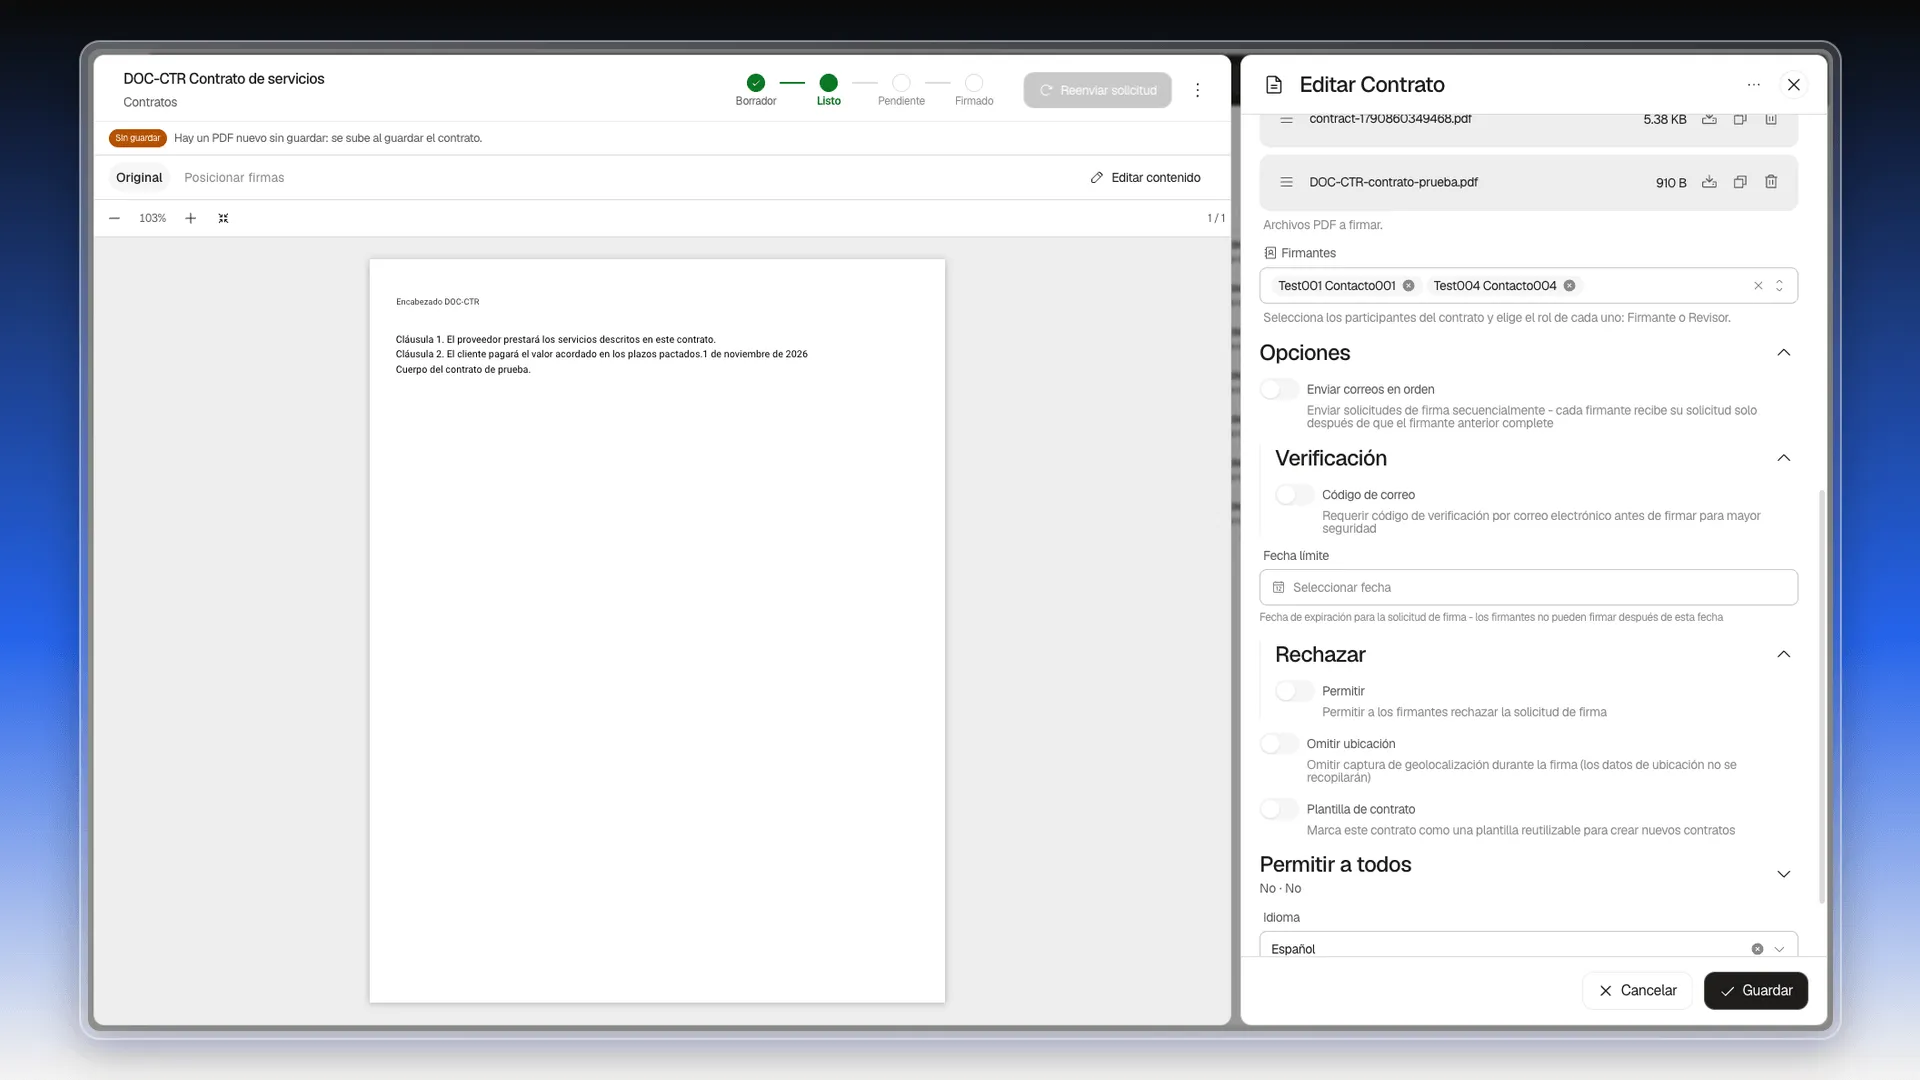Delete DOC-CTR-contrato-prueba.pdf file
This screenshot has height=1080, width=1920.
pyautogui.click(x=1771, y=182)
